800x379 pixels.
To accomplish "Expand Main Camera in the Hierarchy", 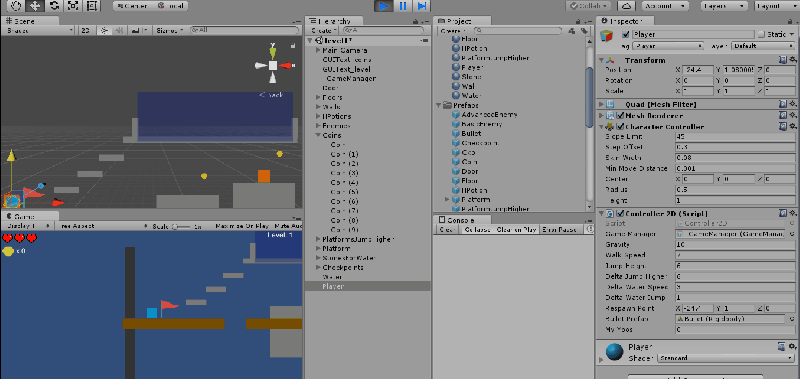I will tap(318, 50).
